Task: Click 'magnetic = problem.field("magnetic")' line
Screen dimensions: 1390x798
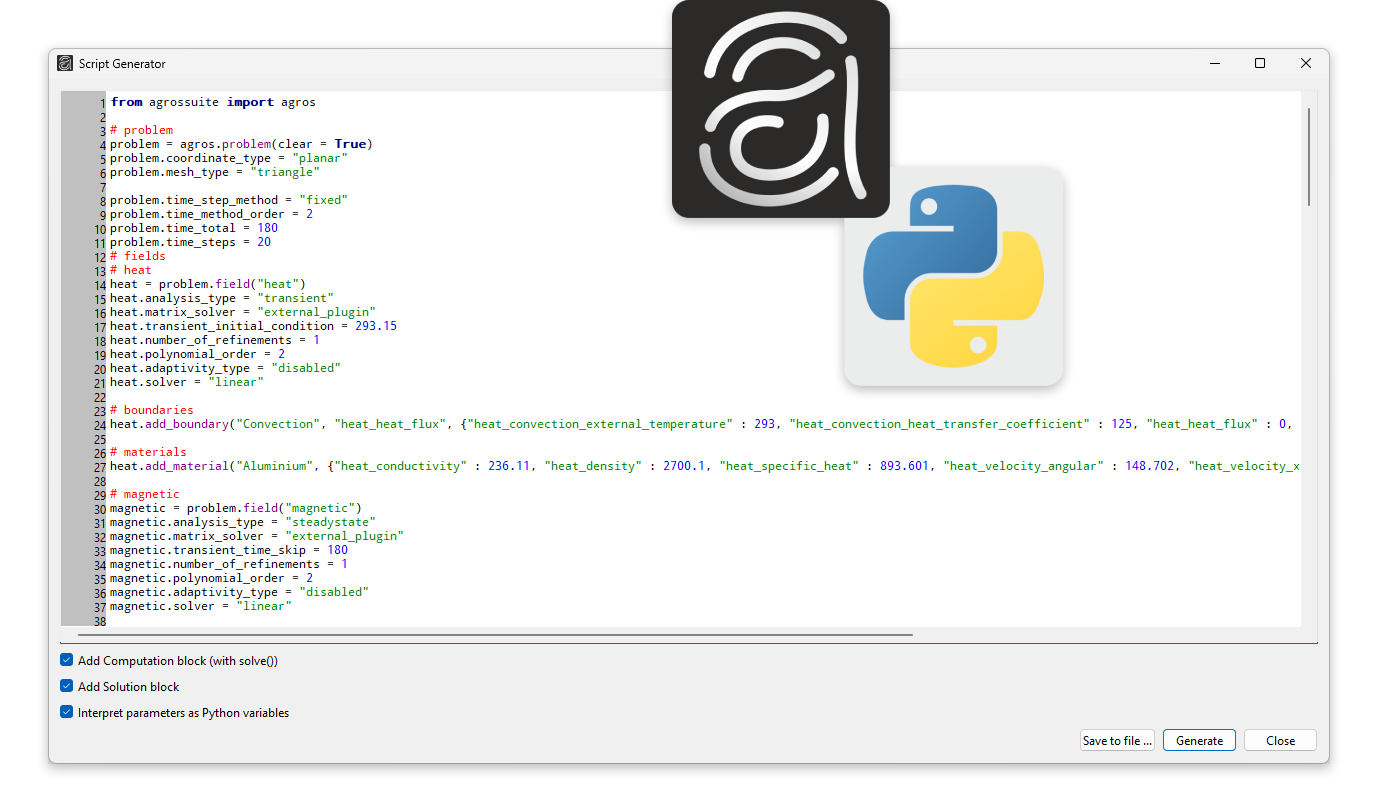Action: coord(236,508)
